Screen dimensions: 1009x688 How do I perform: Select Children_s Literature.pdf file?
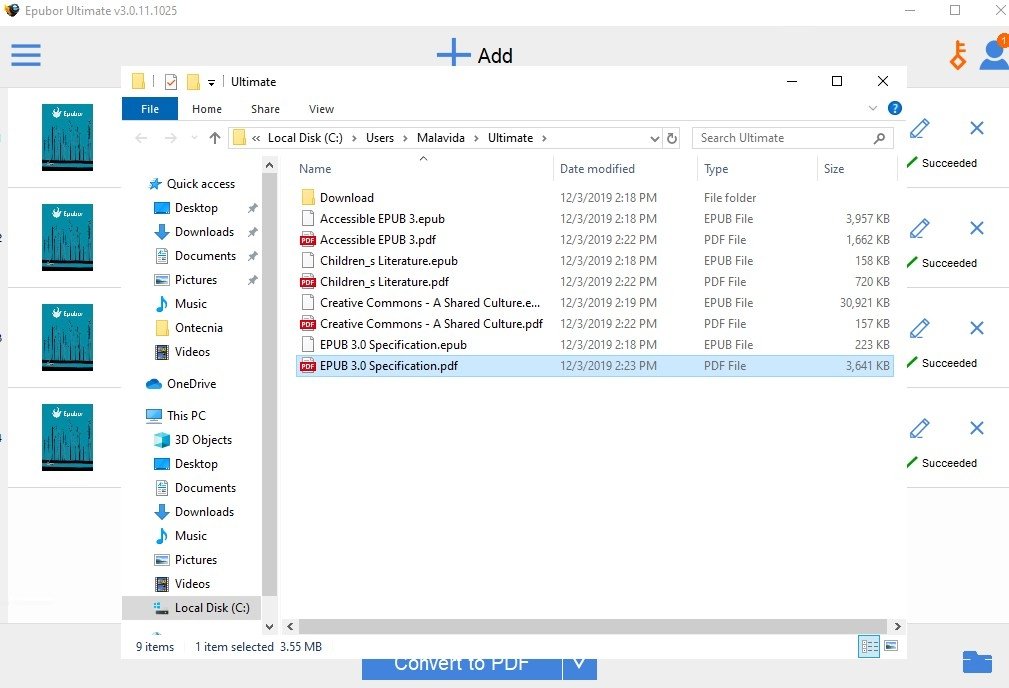[595, 282]
